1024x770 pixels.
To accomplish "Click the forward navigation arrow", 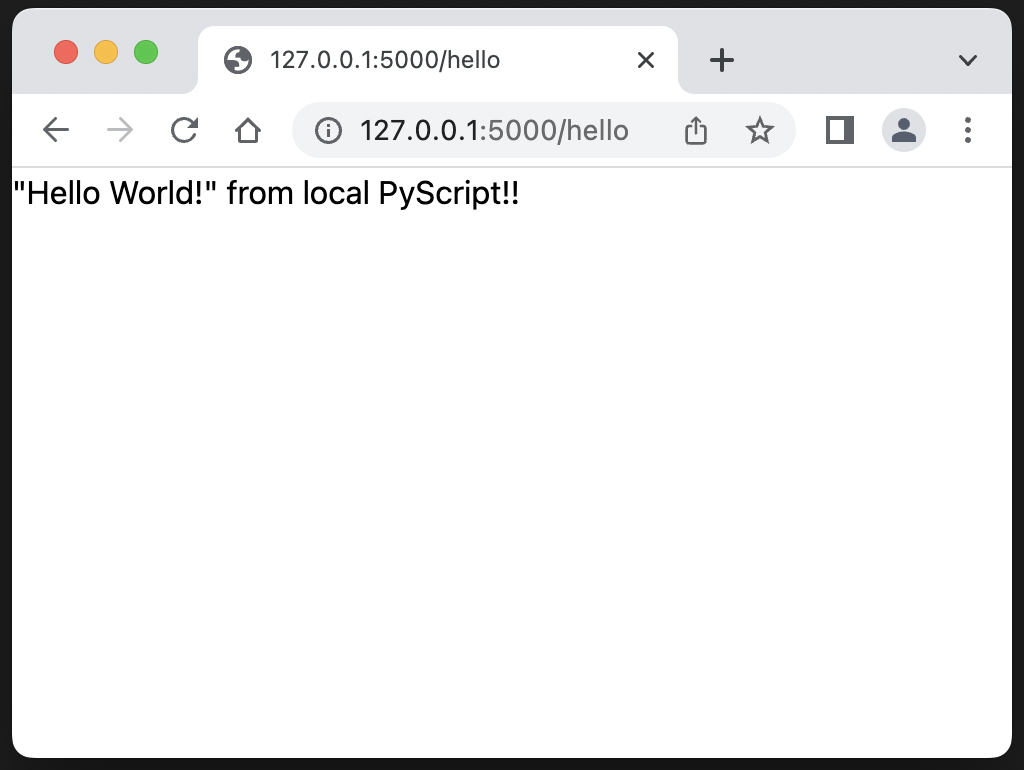I will [x=118, y=130].
